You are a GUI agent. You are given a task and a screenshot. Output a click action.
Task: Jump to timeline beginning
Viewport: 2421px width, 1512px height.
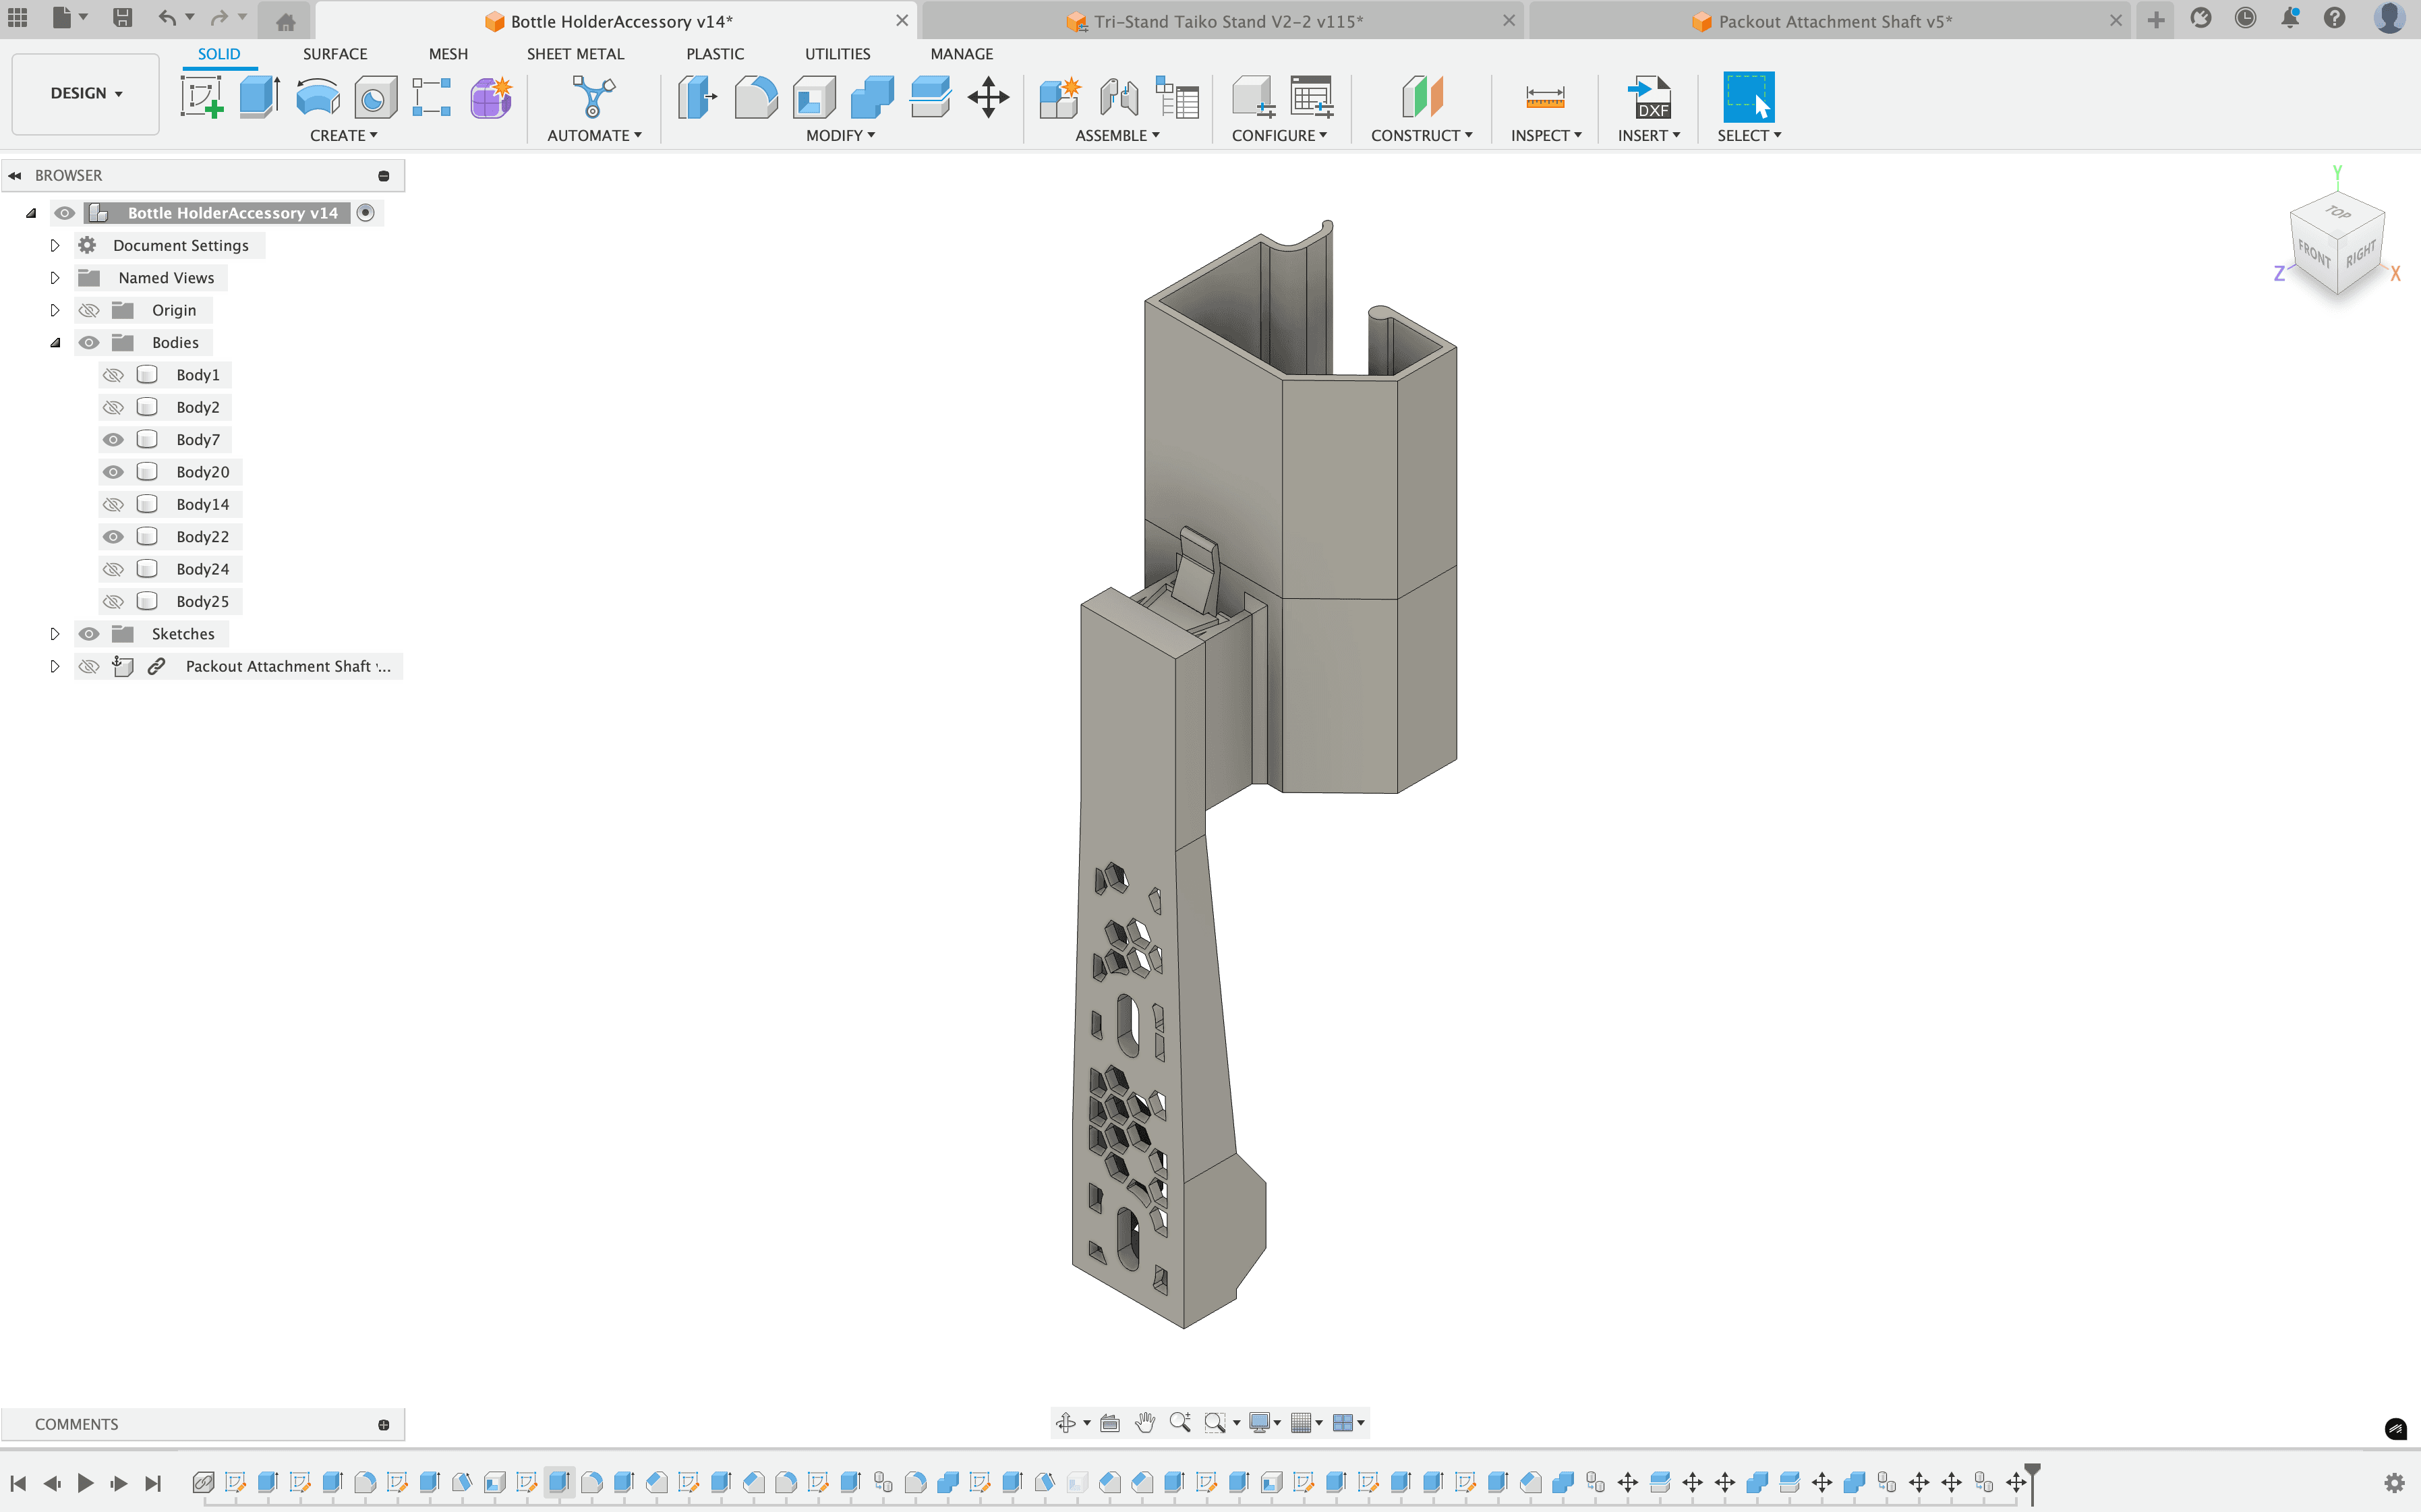18,1483
